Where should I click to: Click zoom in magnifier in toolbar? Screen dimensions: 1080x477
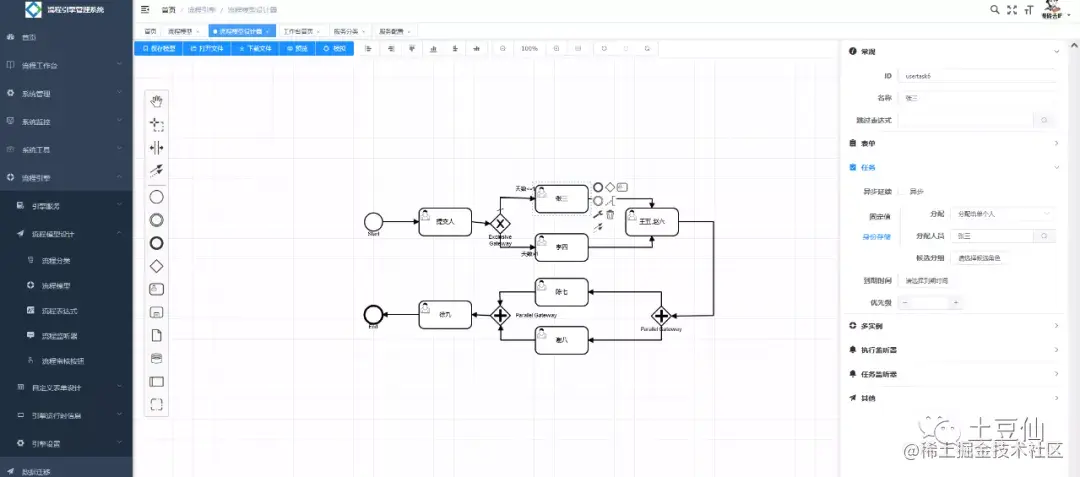[x=557, y=49]
